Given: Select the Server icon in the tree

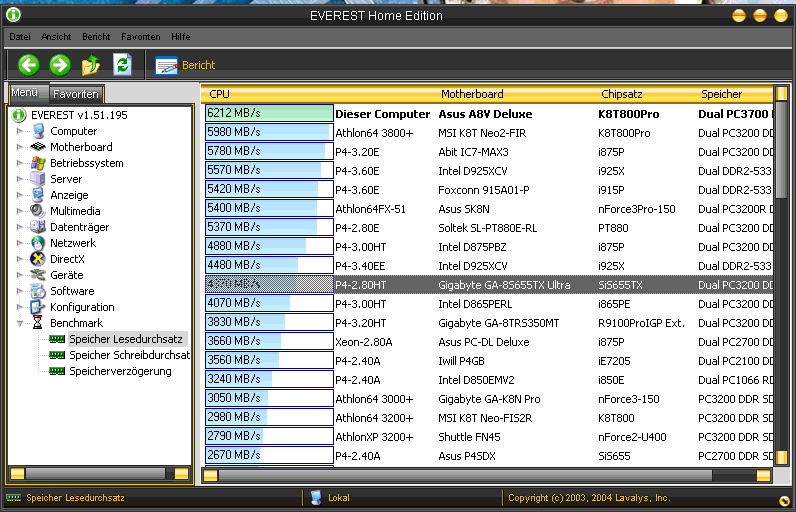Looking at the screenshot, I should [x=38, y=179].
